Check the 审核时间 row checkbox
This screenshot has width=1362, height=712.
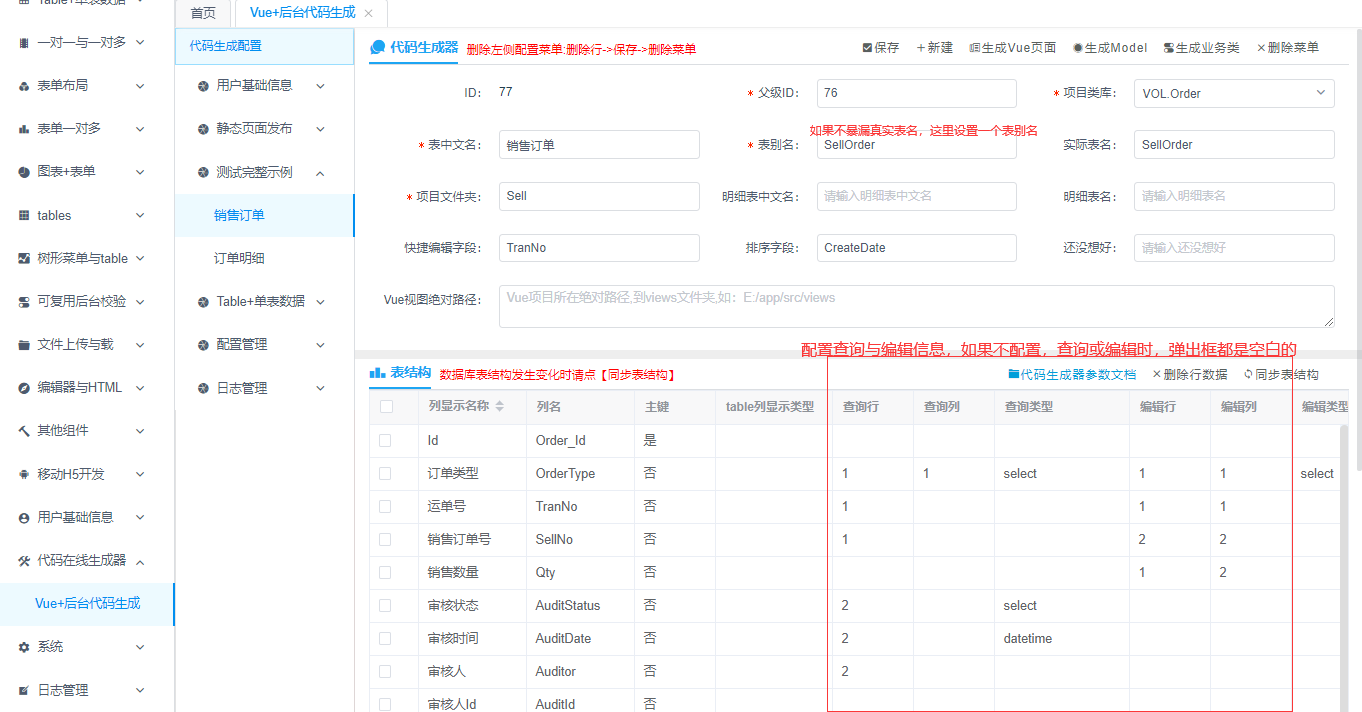click(386, 639)
